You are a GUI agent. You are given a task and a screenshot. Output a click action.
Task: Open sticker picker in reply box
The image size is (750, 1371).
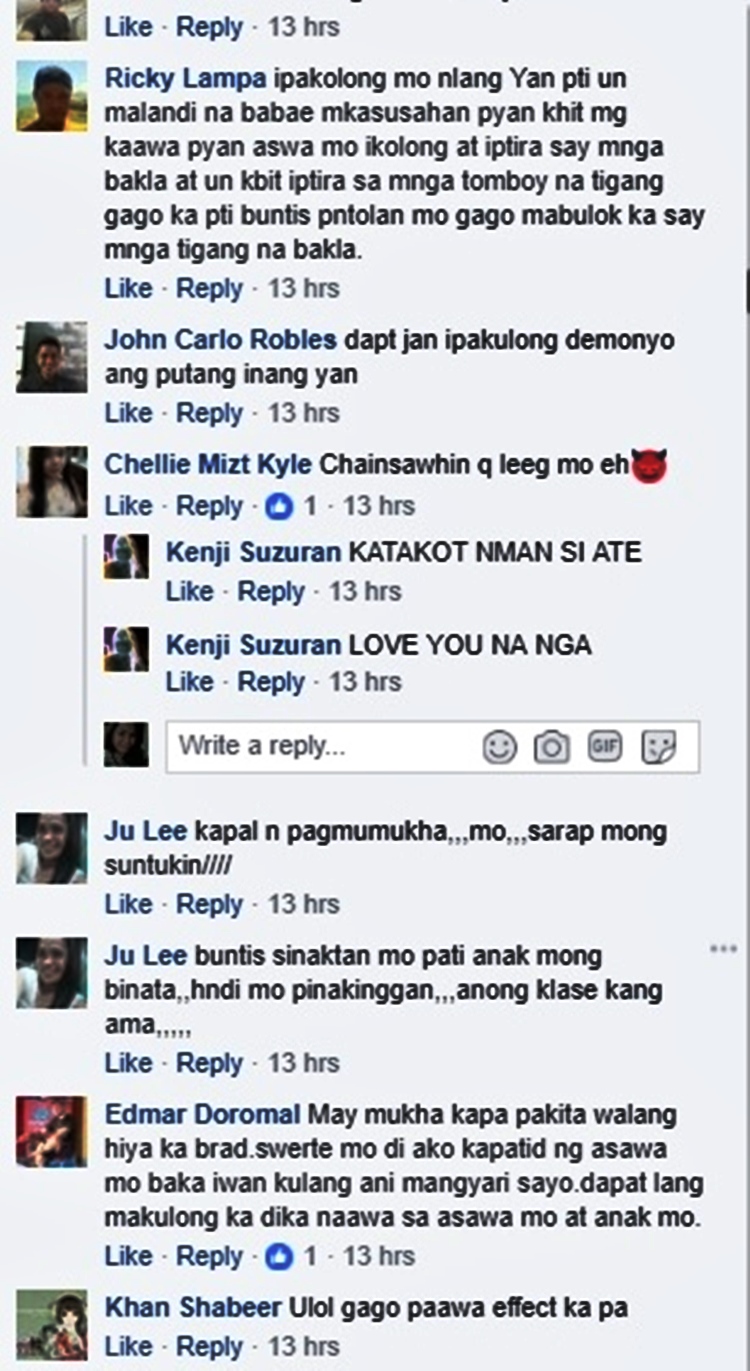coord(658,746)
